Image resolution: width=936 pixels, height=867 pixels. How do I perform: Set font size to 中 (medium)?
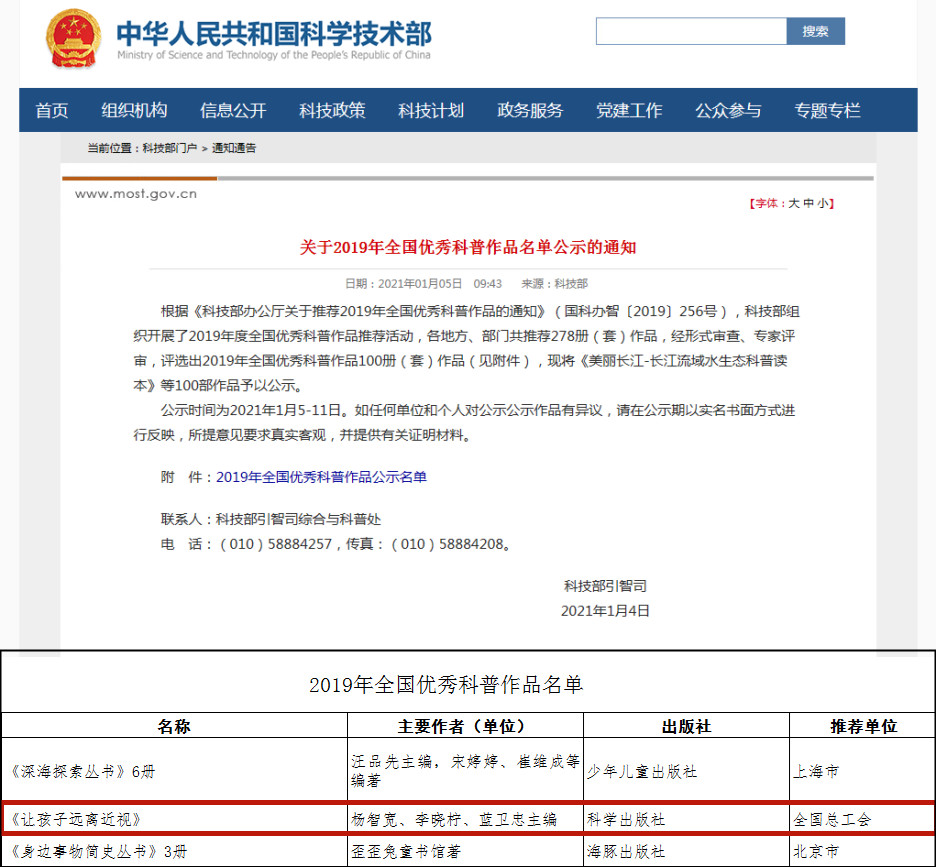point(808,203)
